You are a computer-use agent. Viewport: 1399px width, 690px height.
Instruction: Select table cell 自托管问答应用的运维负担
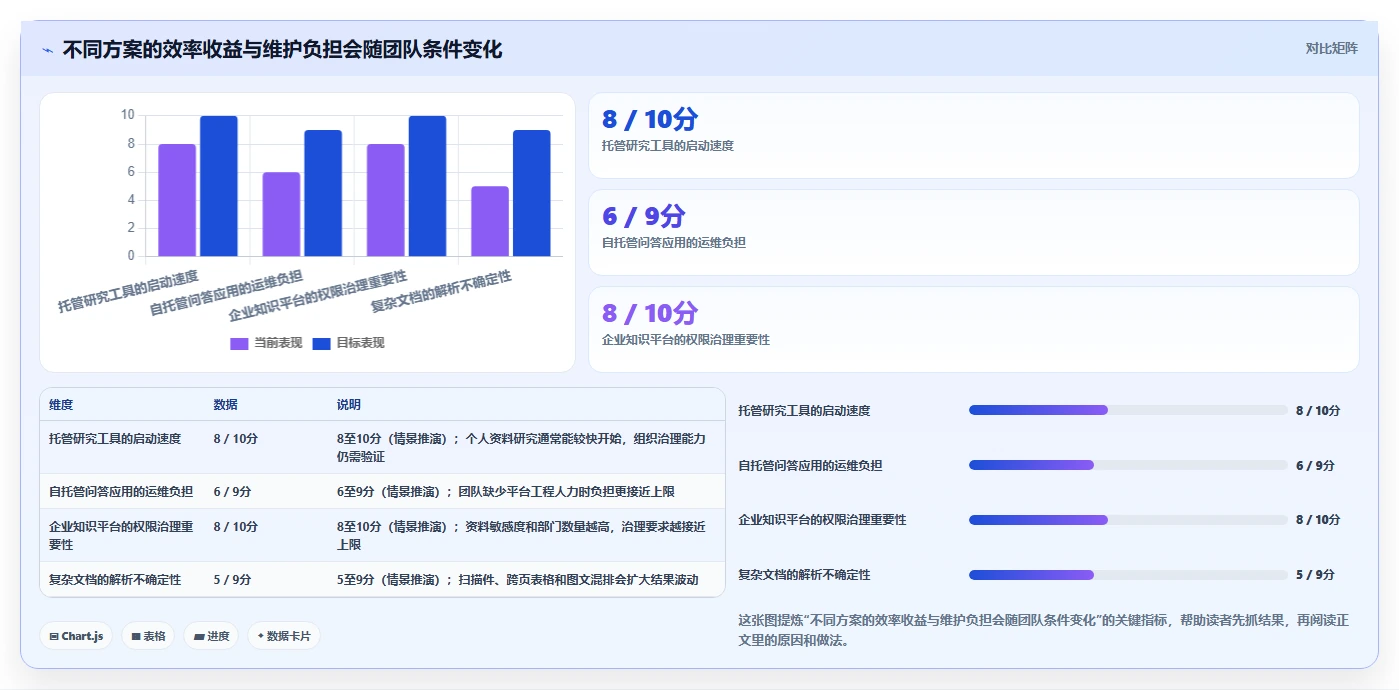[121, 492]
